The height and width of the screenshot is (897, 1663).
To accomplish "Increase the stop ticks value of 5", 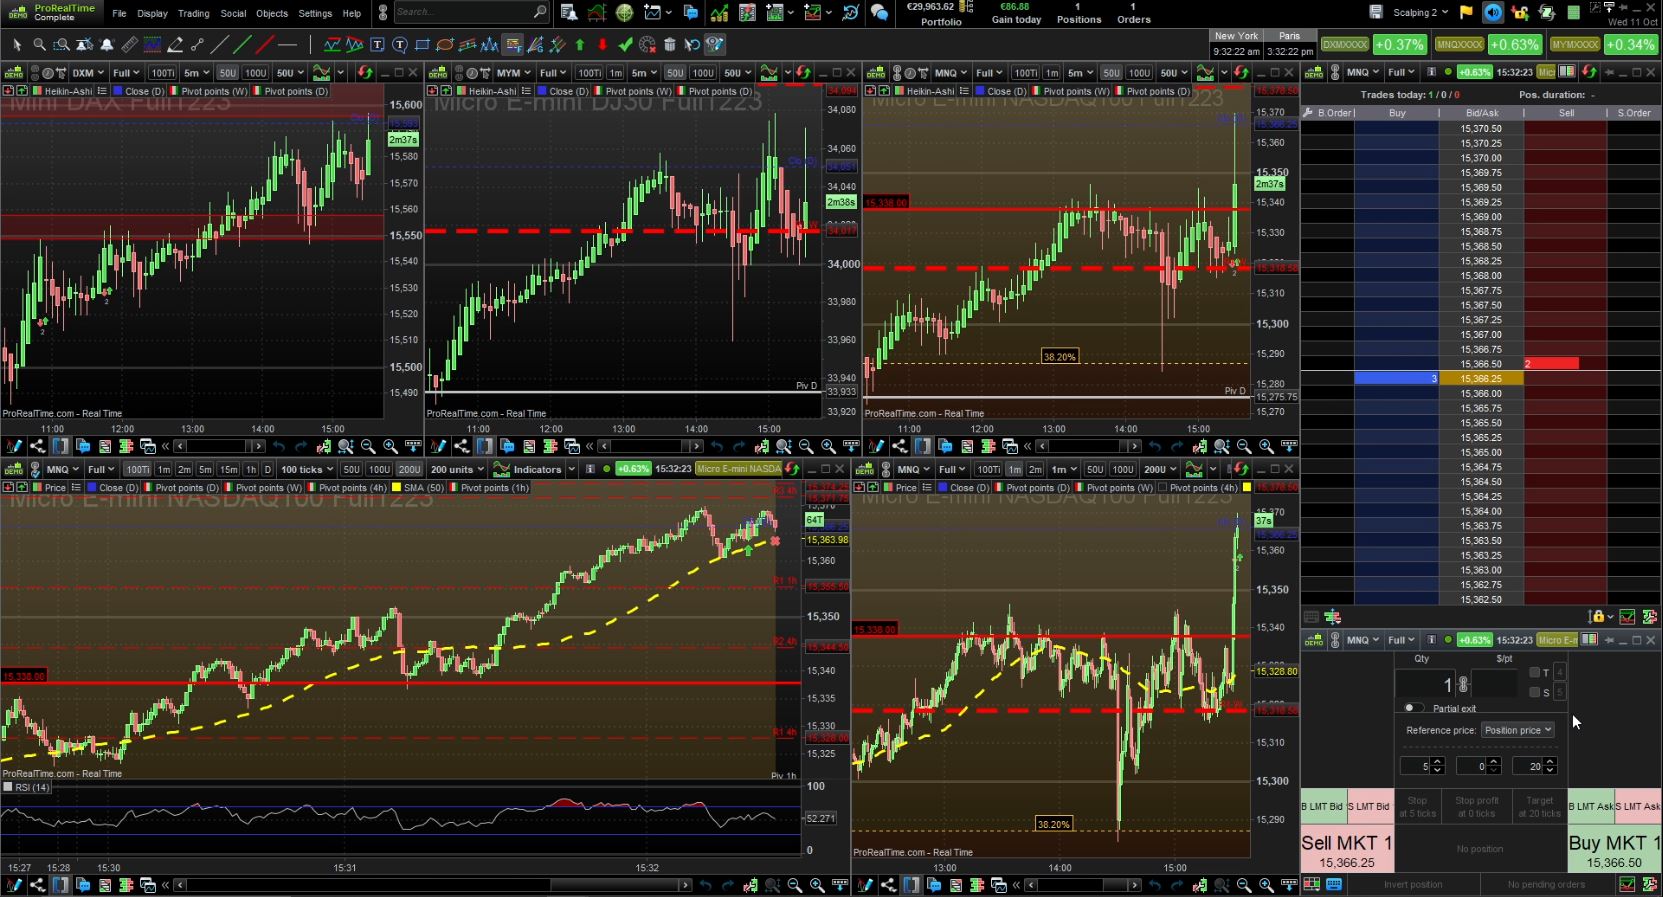I will coord(1437,762).
